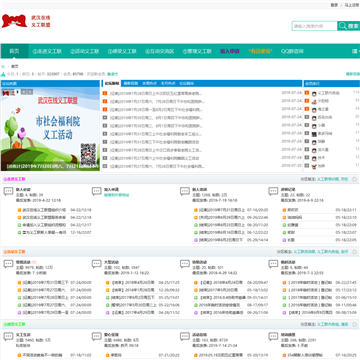The height and width of the screenshot is (360, 360).
Task: Click the 加入申请 link in navbar
Action: click(230, 51)
